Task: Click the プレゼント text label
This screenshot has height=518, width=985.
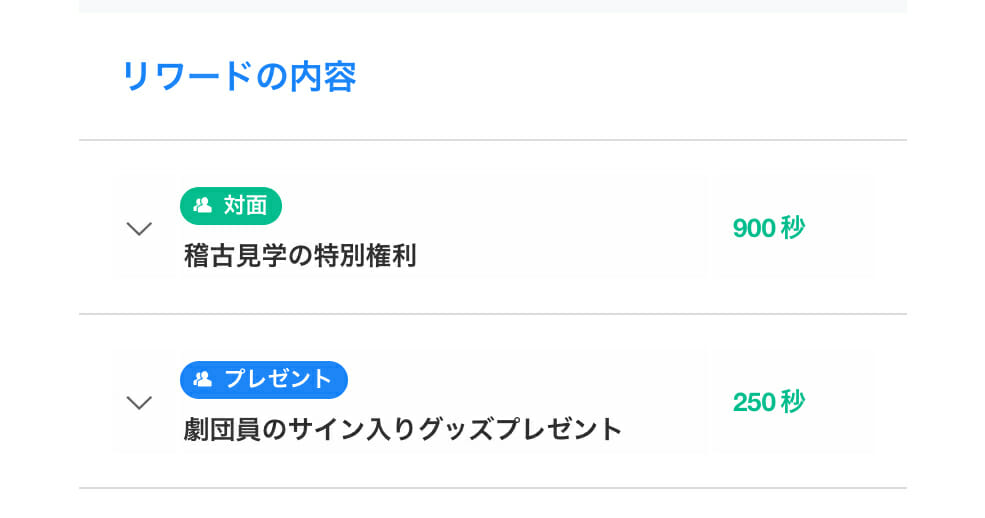Action: 278,380
